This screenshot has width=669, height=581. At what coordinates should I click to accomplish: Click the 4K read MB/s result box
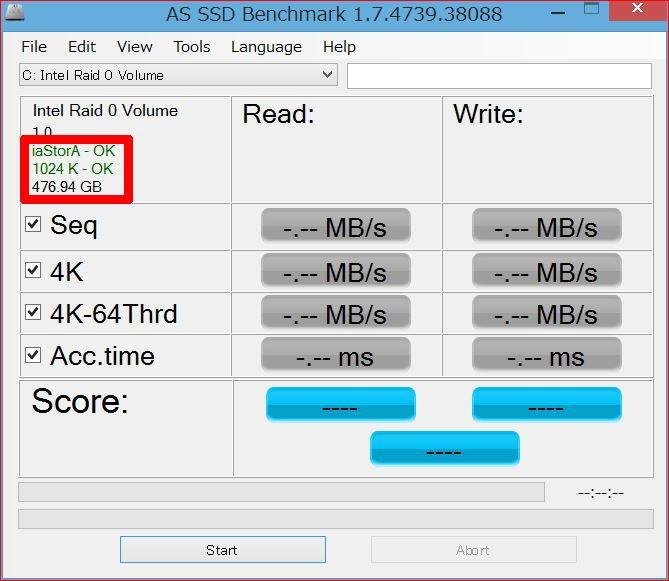336,270
